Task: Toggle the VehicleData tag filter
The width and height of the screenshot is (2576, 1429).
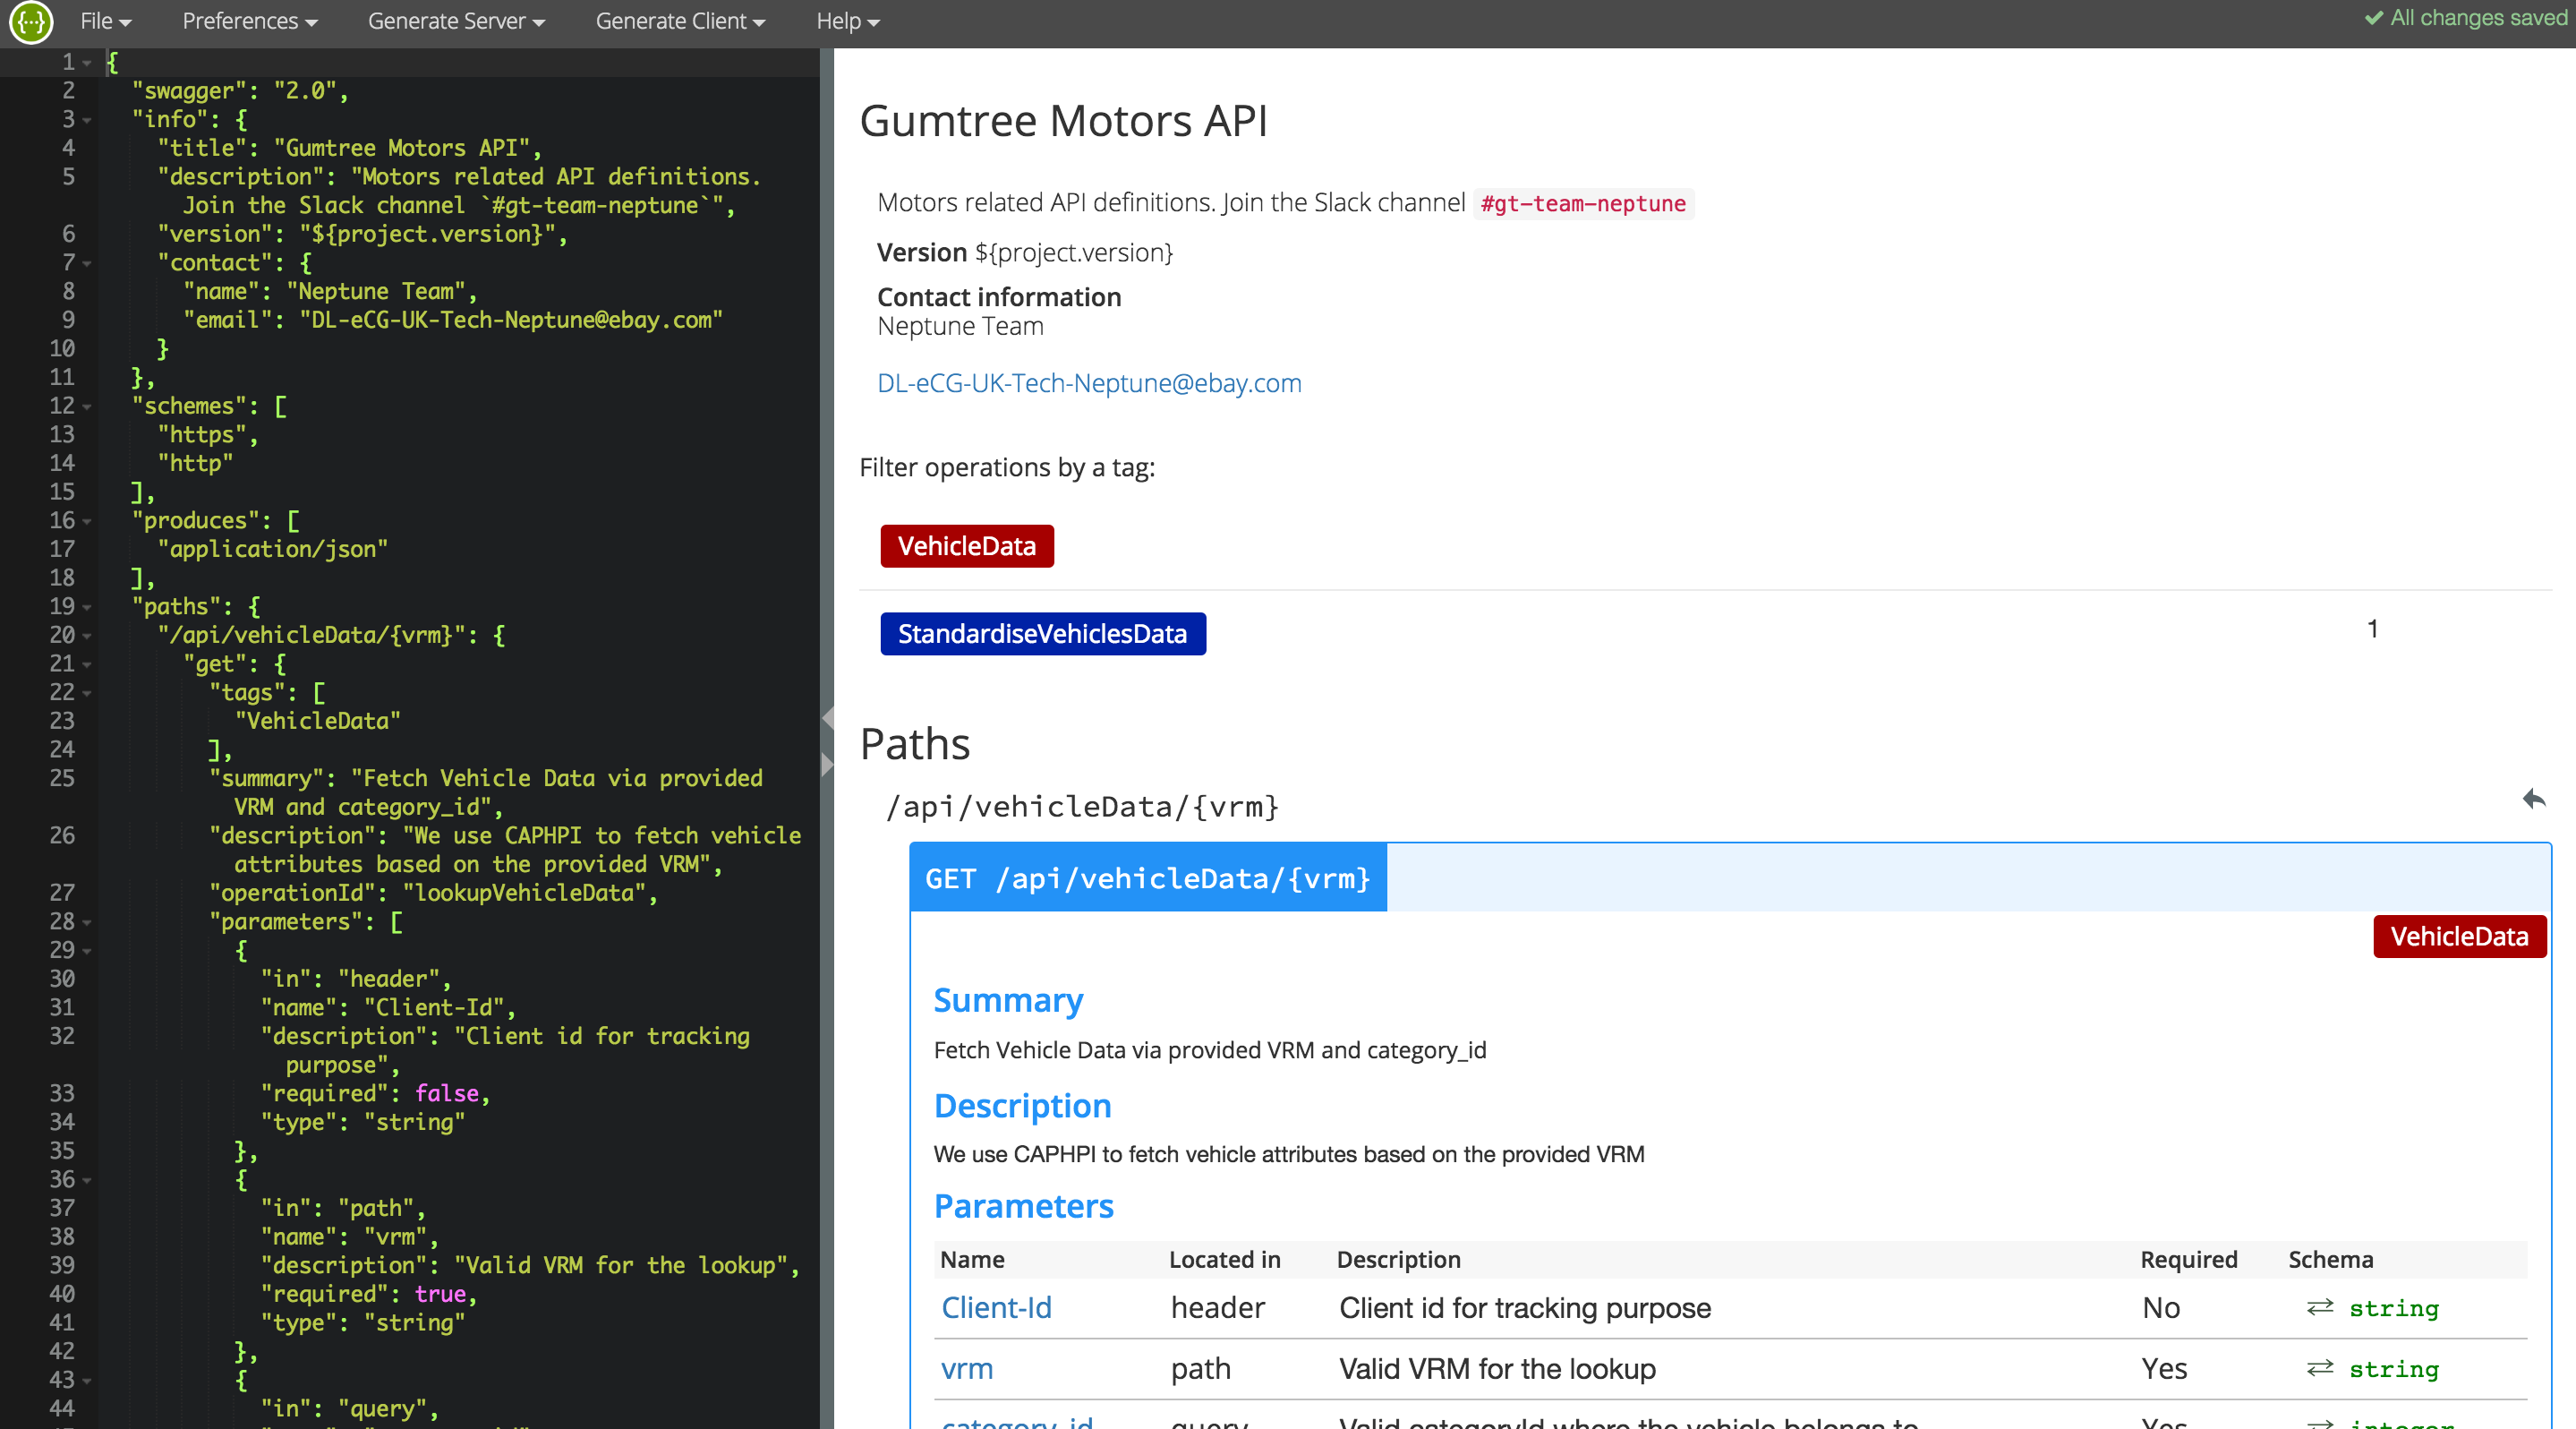Action: 966,546
